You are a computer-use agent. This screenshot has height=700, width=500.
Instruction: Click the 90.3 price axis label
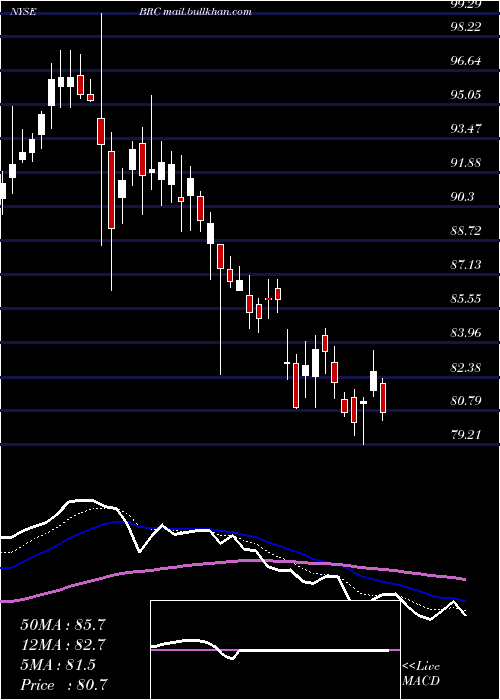coord(462,197)
